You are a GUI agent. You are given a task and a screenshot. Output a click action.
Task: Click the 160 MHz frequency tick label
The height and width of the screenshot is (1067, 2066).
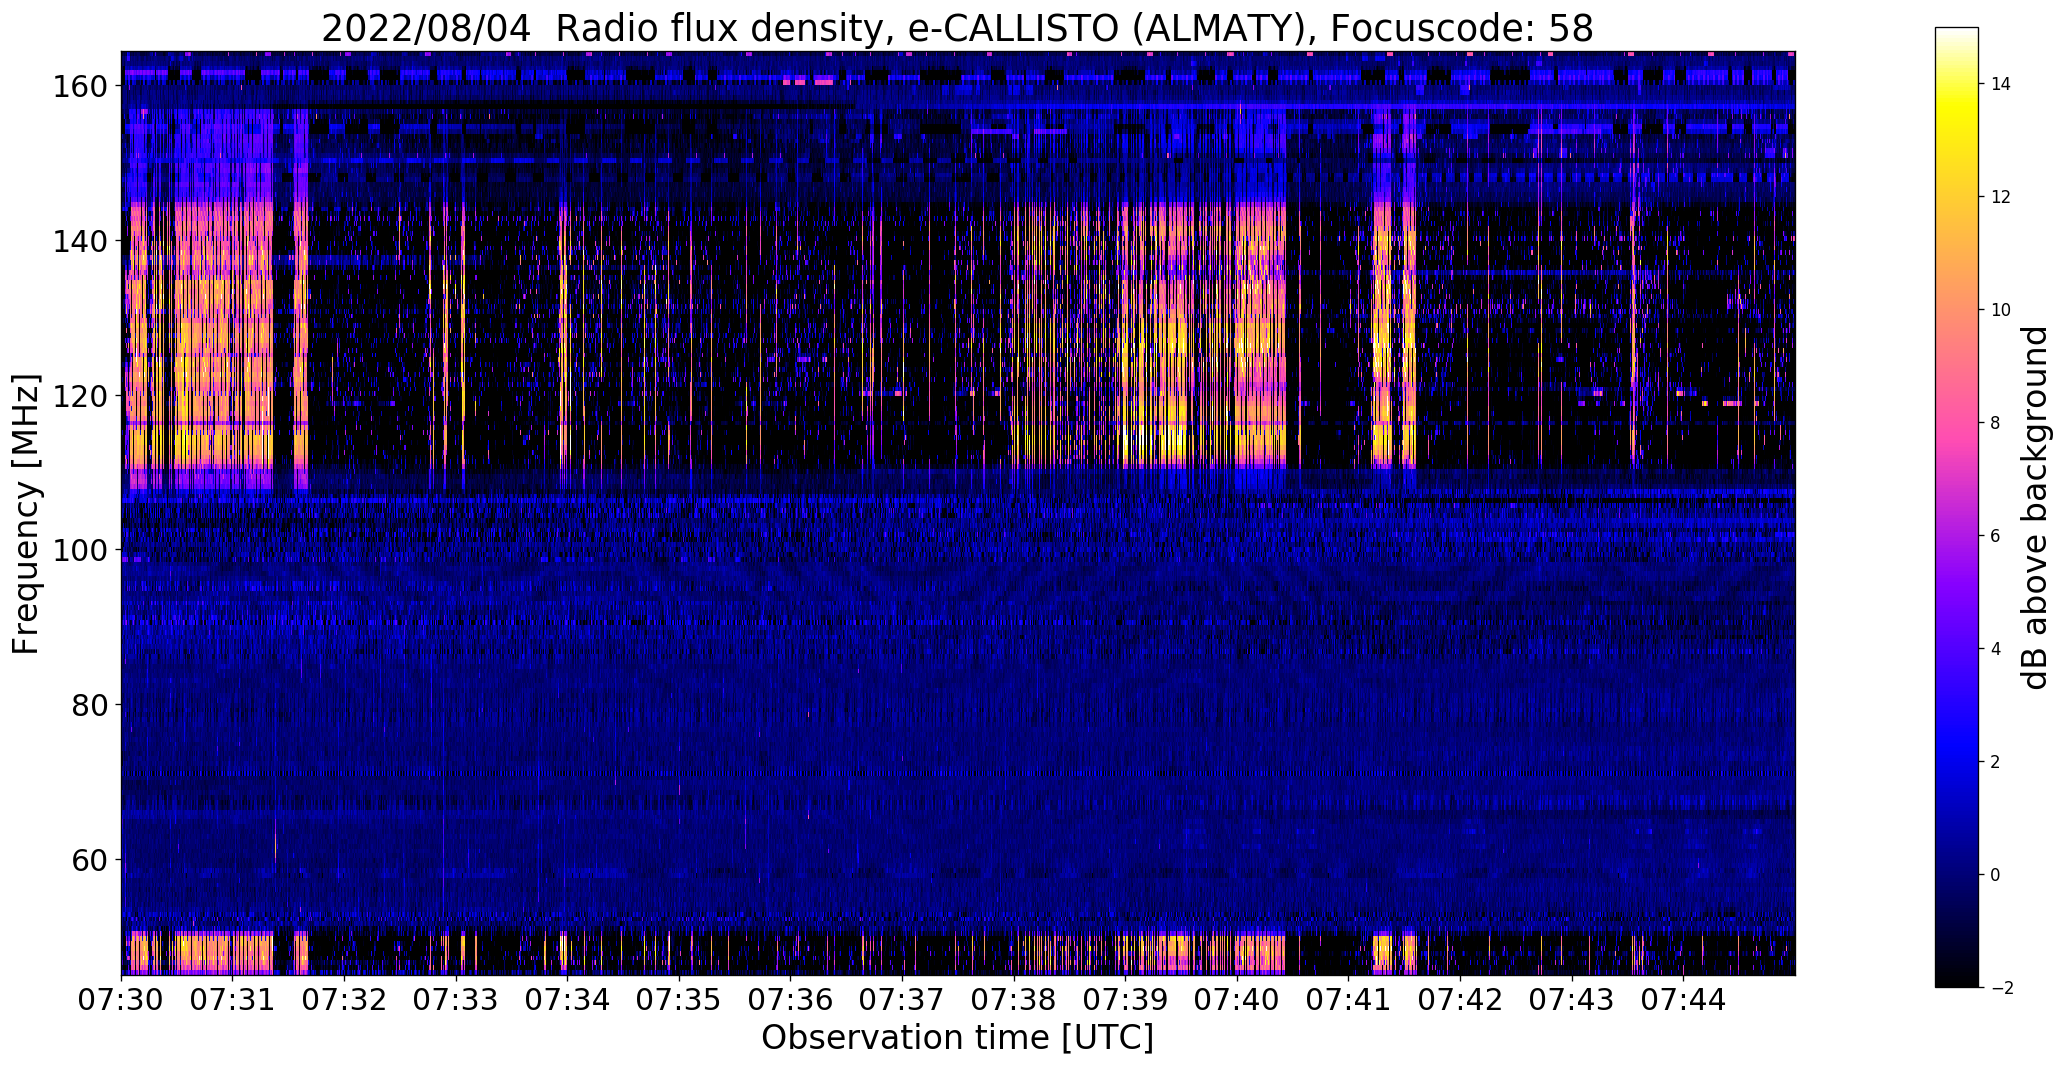(x=79, y=87)
